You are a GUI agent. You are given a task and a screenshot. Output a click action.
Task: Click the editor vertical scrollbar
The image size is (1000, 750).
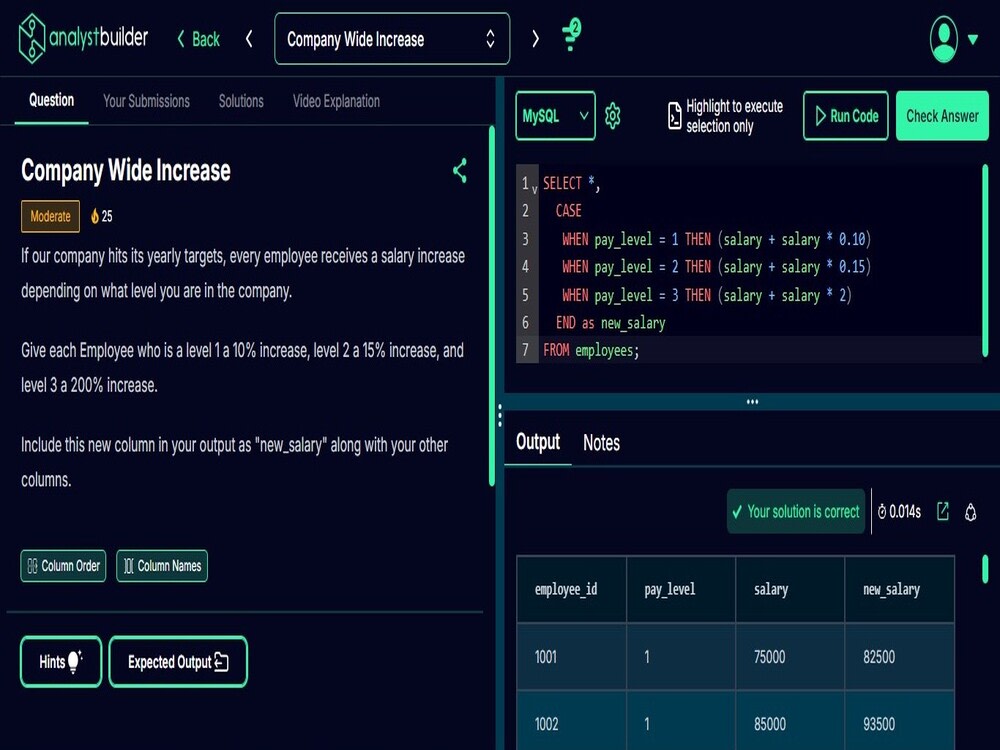pyautogui.click(x=985, y=260)
